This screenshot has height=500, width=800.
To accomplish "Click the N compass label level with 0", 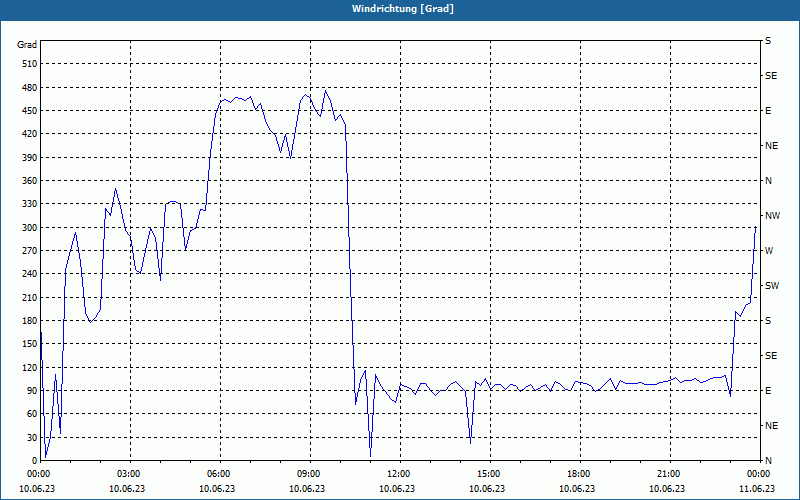I will coord(768,461).
